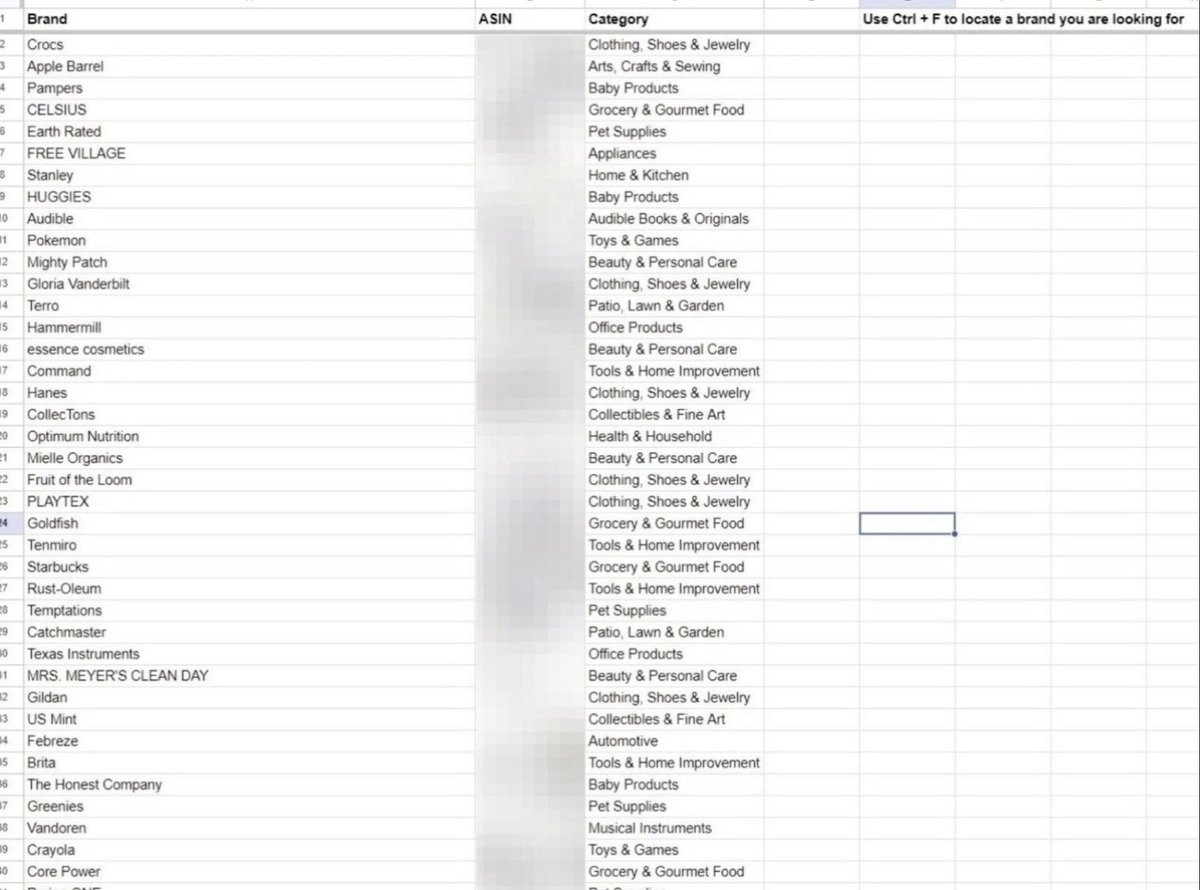The image size is (1200, 890).
Task: Select the Pokemon brand cell
Action: click(x=247, y=241)
